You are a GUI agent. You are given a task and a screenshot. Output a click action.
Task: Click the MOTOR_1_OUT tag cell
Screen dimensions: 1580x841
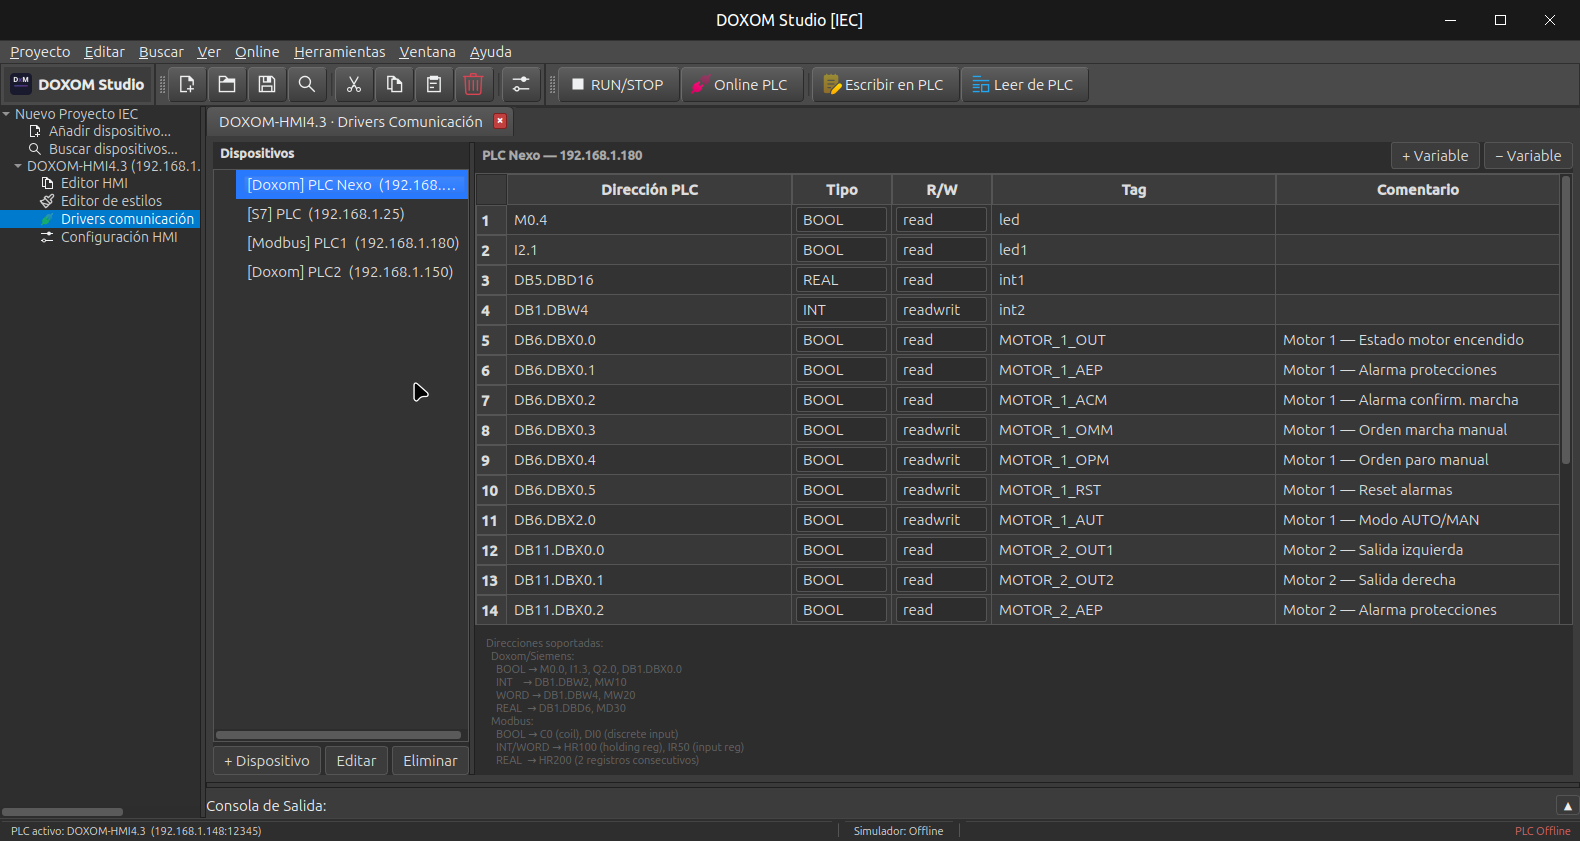click(1133, 340)
